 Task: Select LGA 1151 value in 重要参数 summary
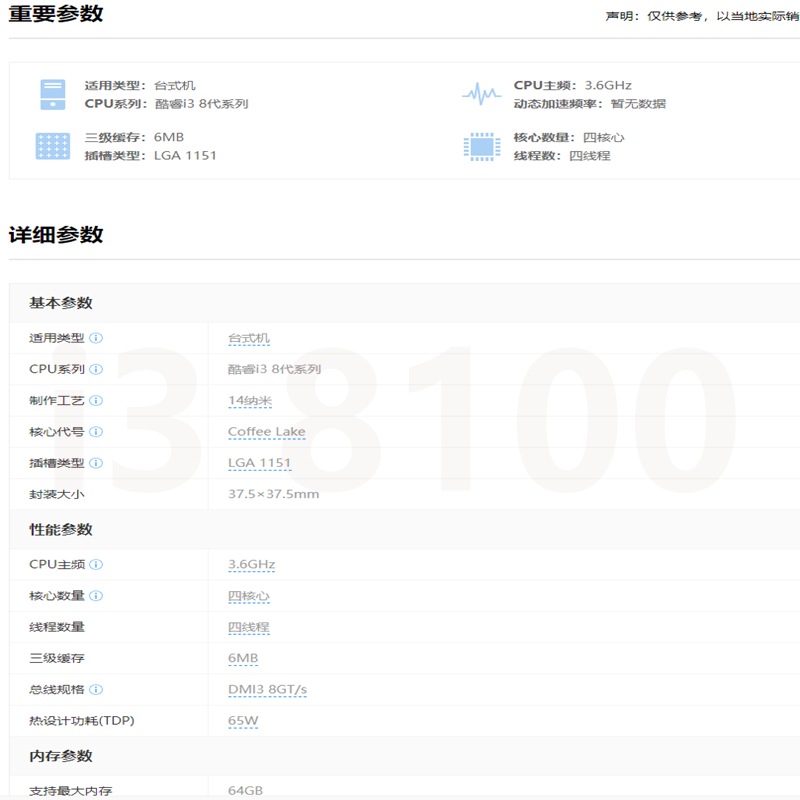coord(185,156)
